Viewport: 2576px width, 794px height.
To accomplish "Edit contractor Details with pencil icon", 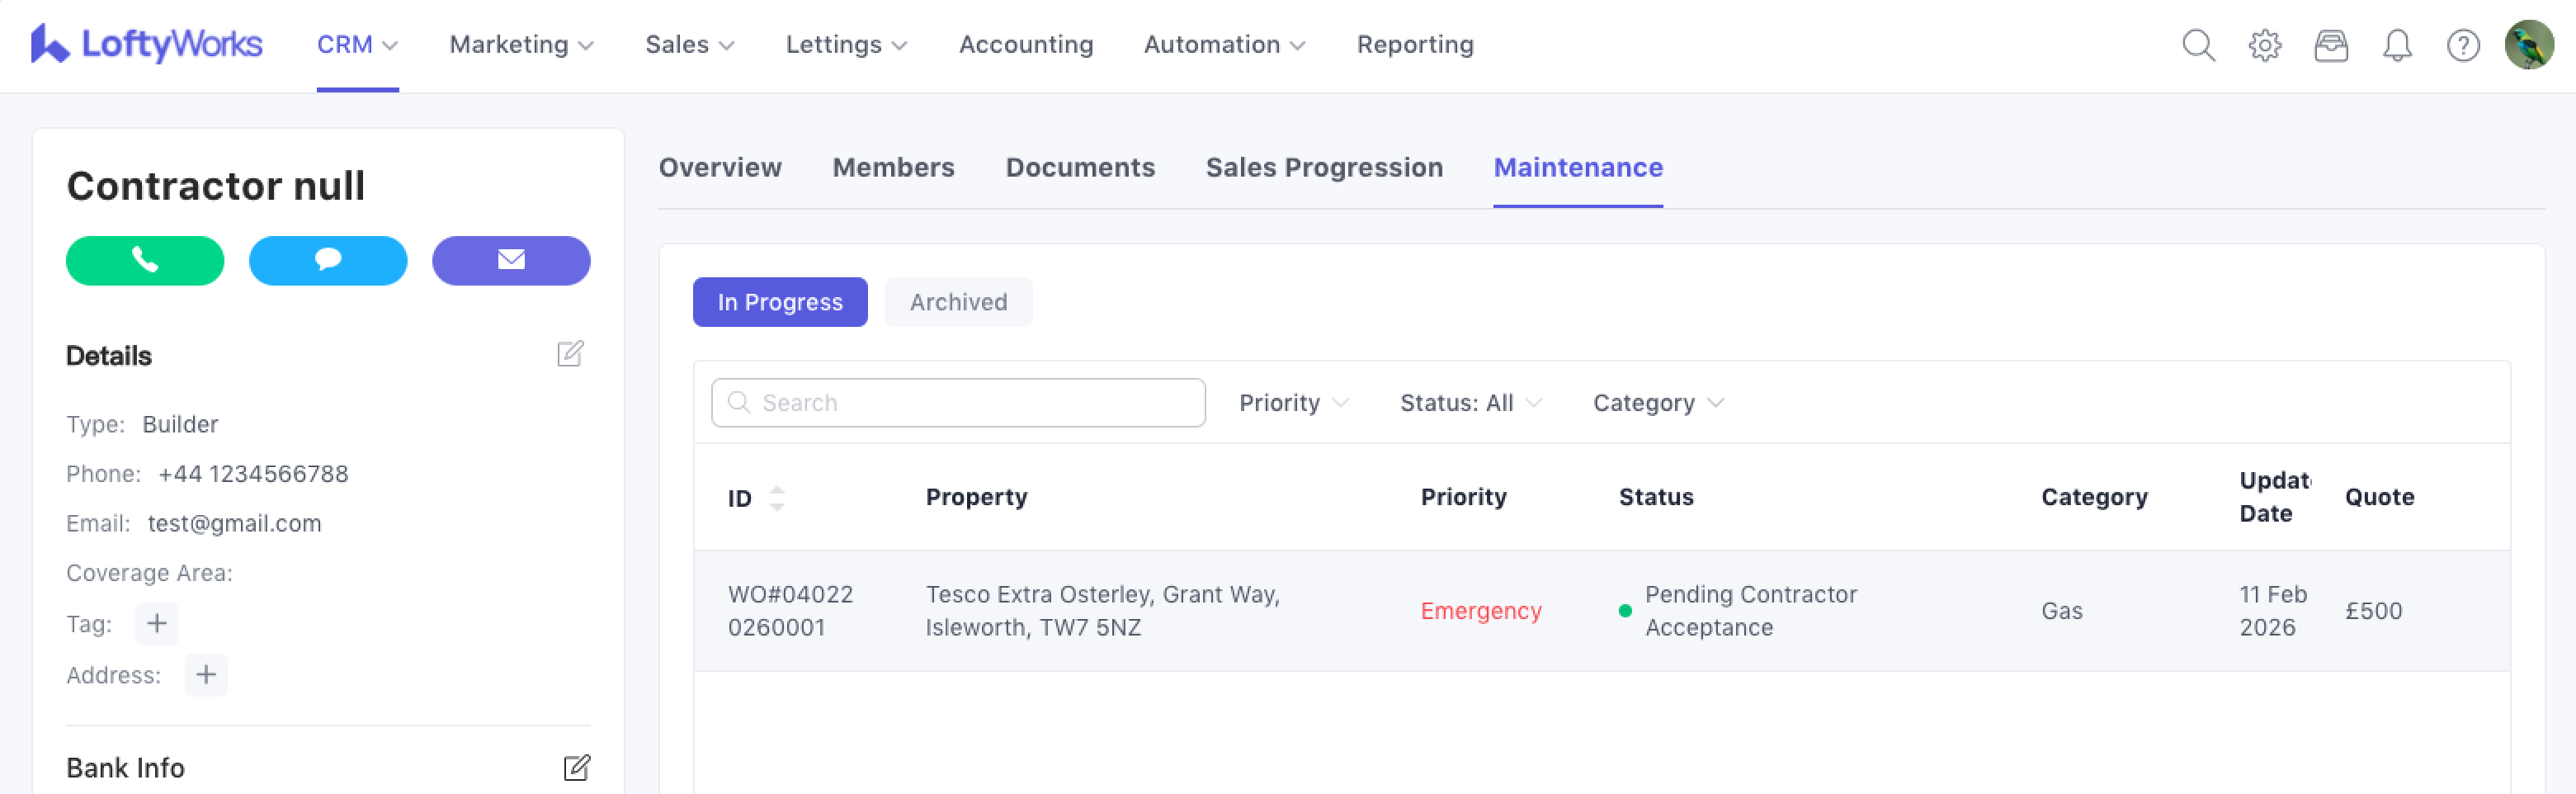I will coord(570,354).
